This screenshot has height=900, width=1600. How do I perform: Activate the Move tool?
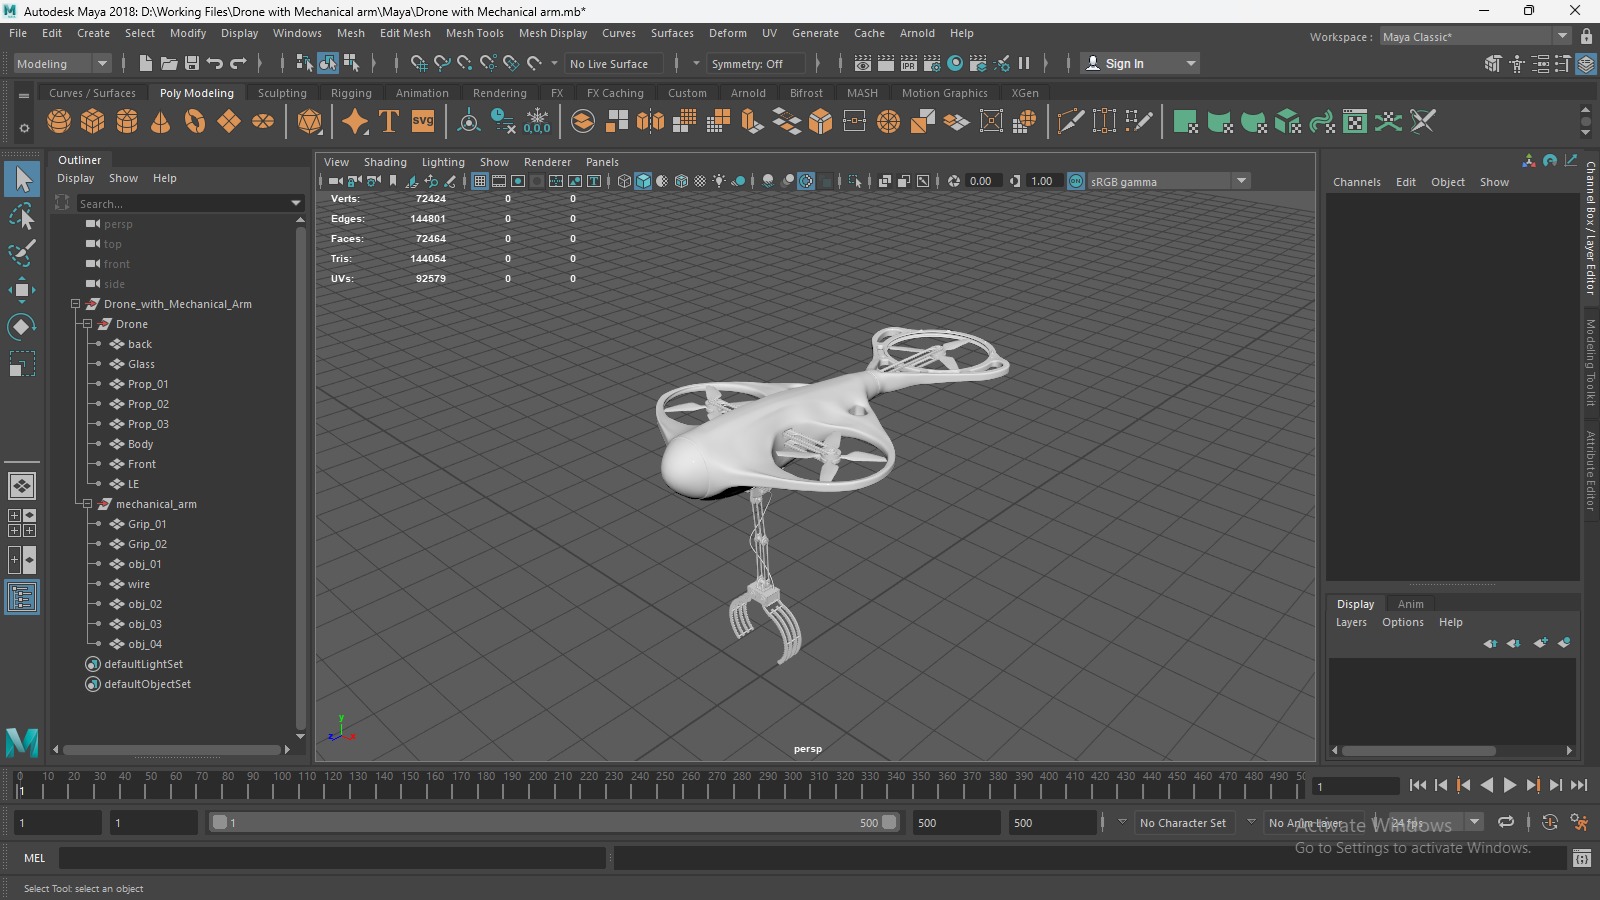click(22, 290)
